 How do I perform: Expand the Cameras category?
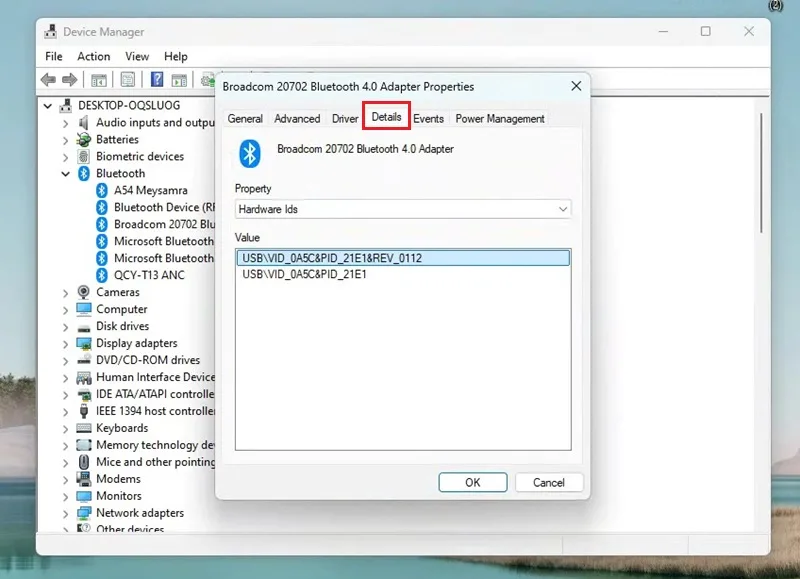(66, 293)
